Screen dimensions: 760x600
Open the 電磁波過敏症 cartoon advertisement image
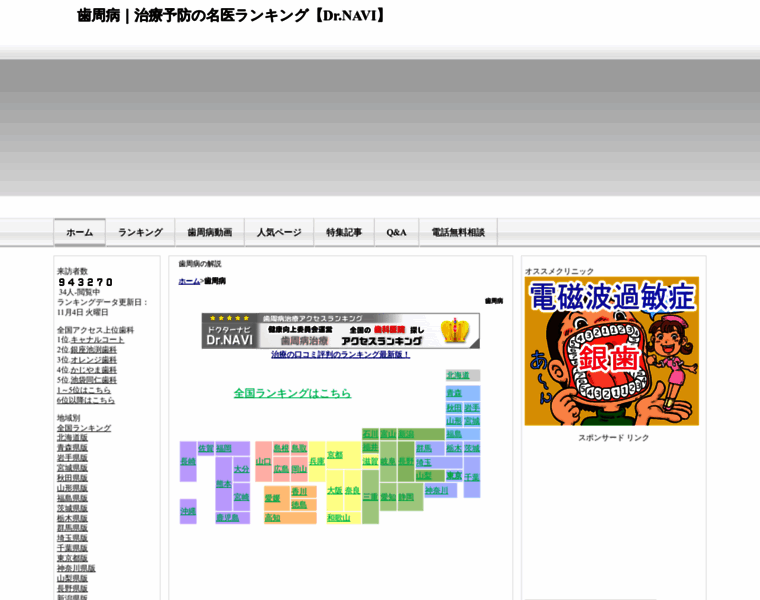(611, 351)
